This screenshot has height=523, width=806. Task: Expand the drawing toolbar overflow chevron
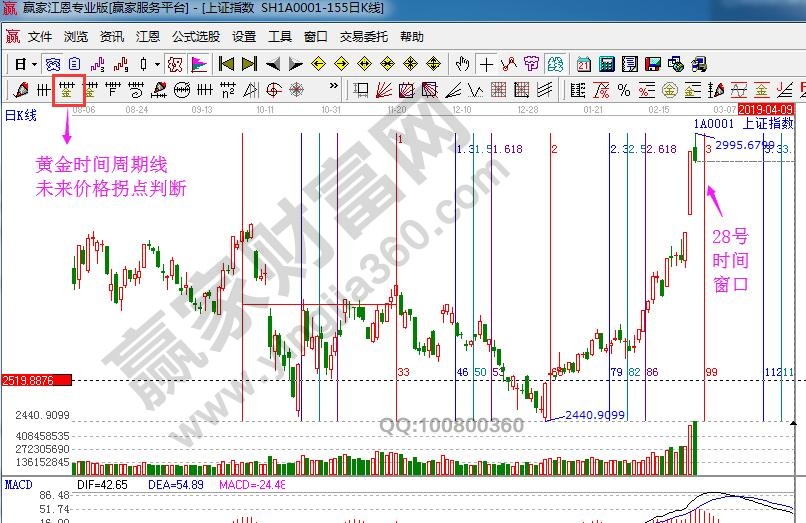click(x=334, y=88)
